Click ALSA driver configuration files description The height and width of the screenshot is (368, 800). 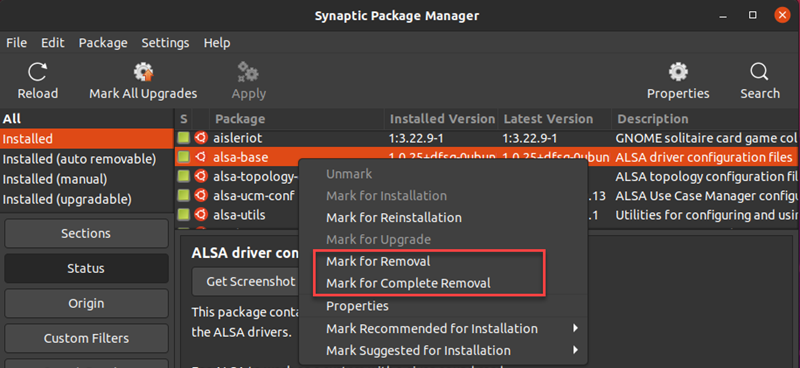point(704,157)
